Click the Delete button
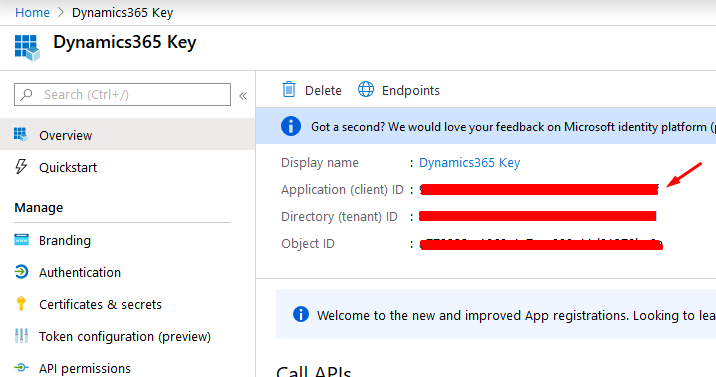This screenshot has height=377, width=716. pos(311,90)
